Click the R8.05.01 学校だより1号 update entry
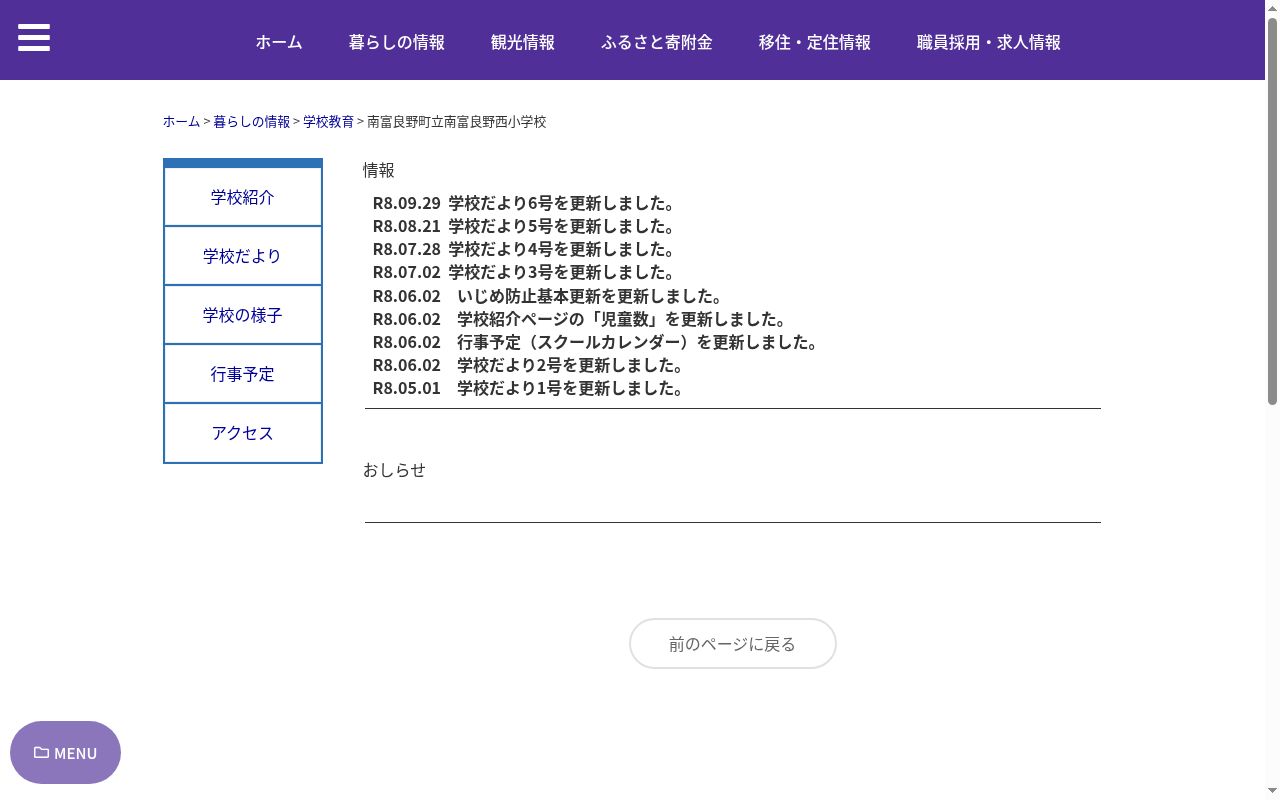 [530, 388]
